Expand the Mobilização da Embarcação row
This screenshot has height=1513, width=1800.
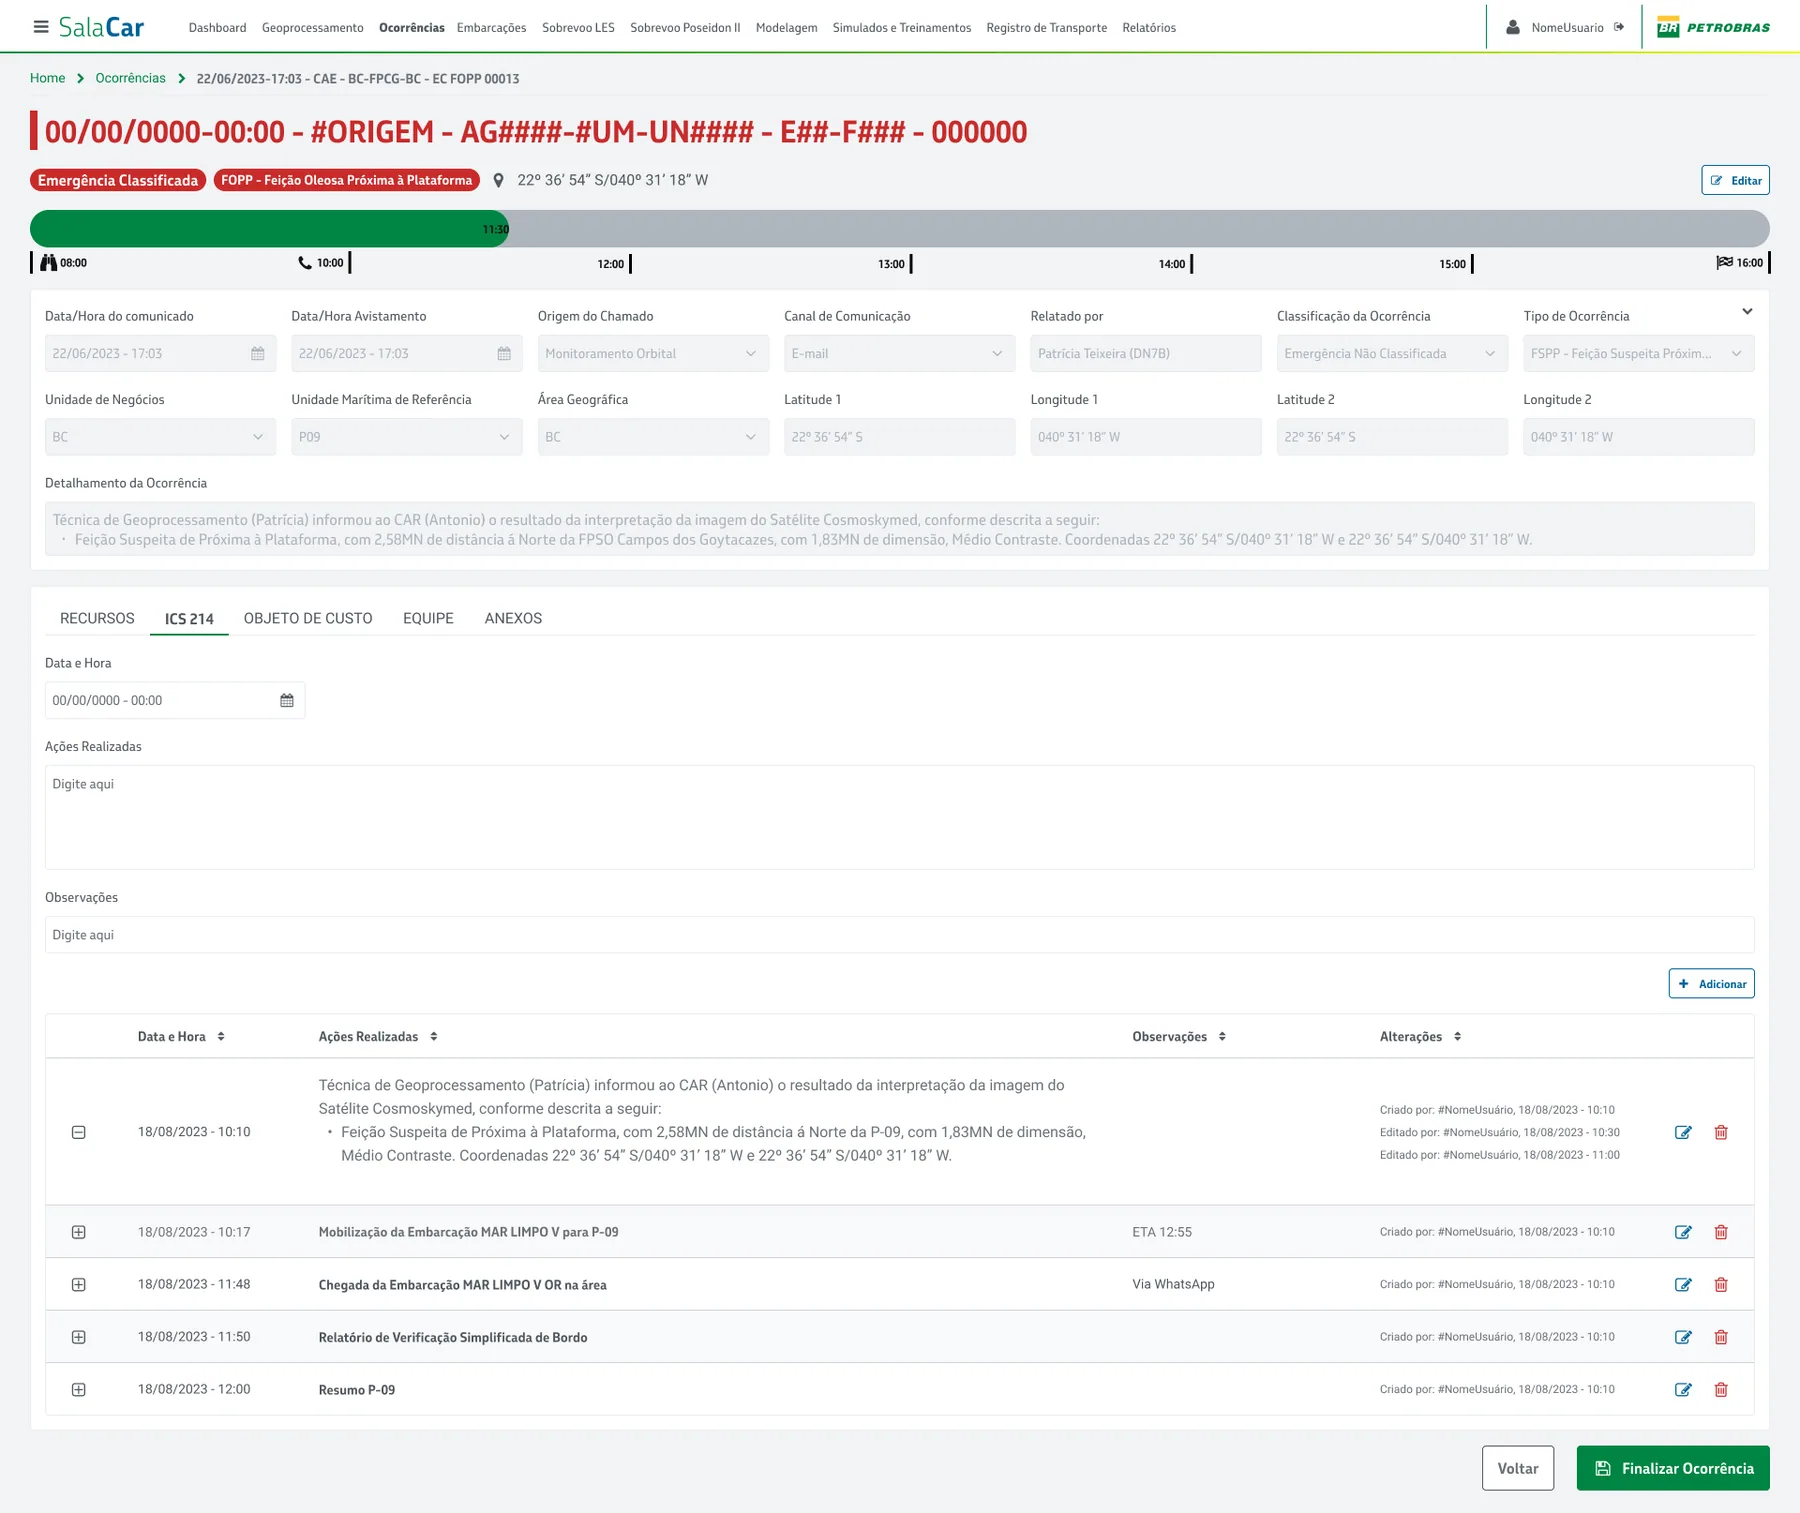[x=79, y=1232]
